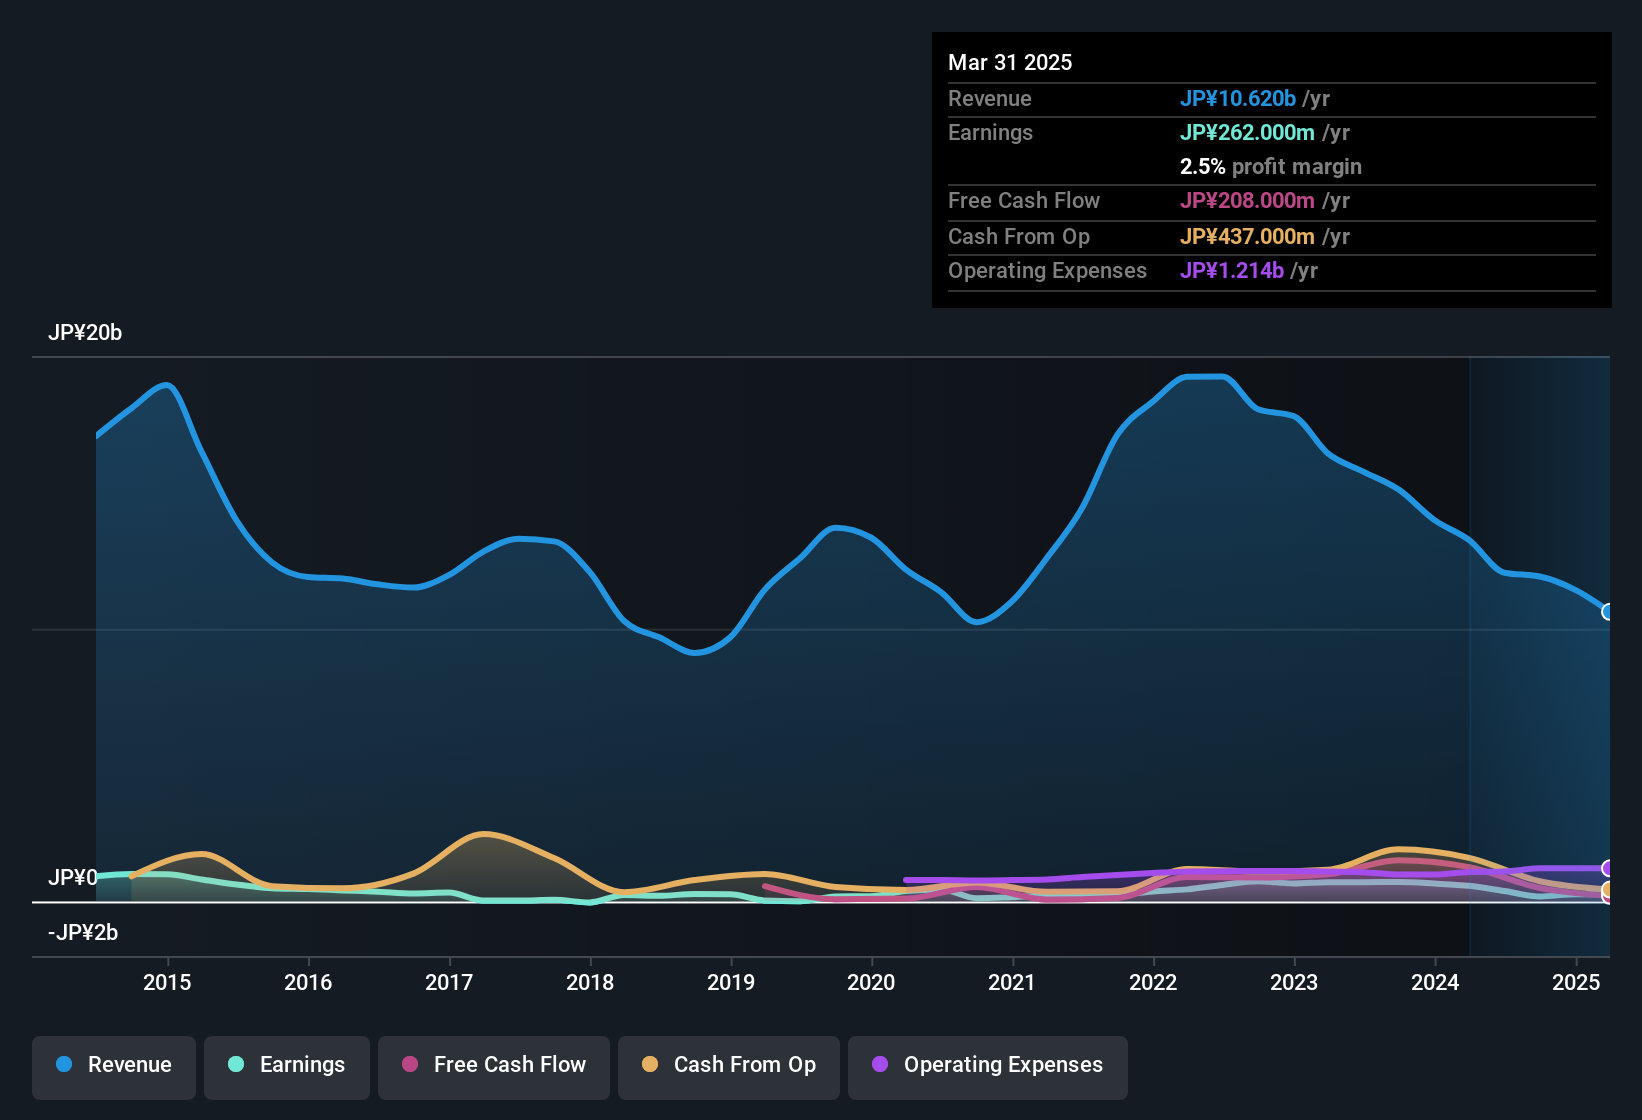
Task: Click the JP¥437.000m cash from op value
Action: (1247, 236)
